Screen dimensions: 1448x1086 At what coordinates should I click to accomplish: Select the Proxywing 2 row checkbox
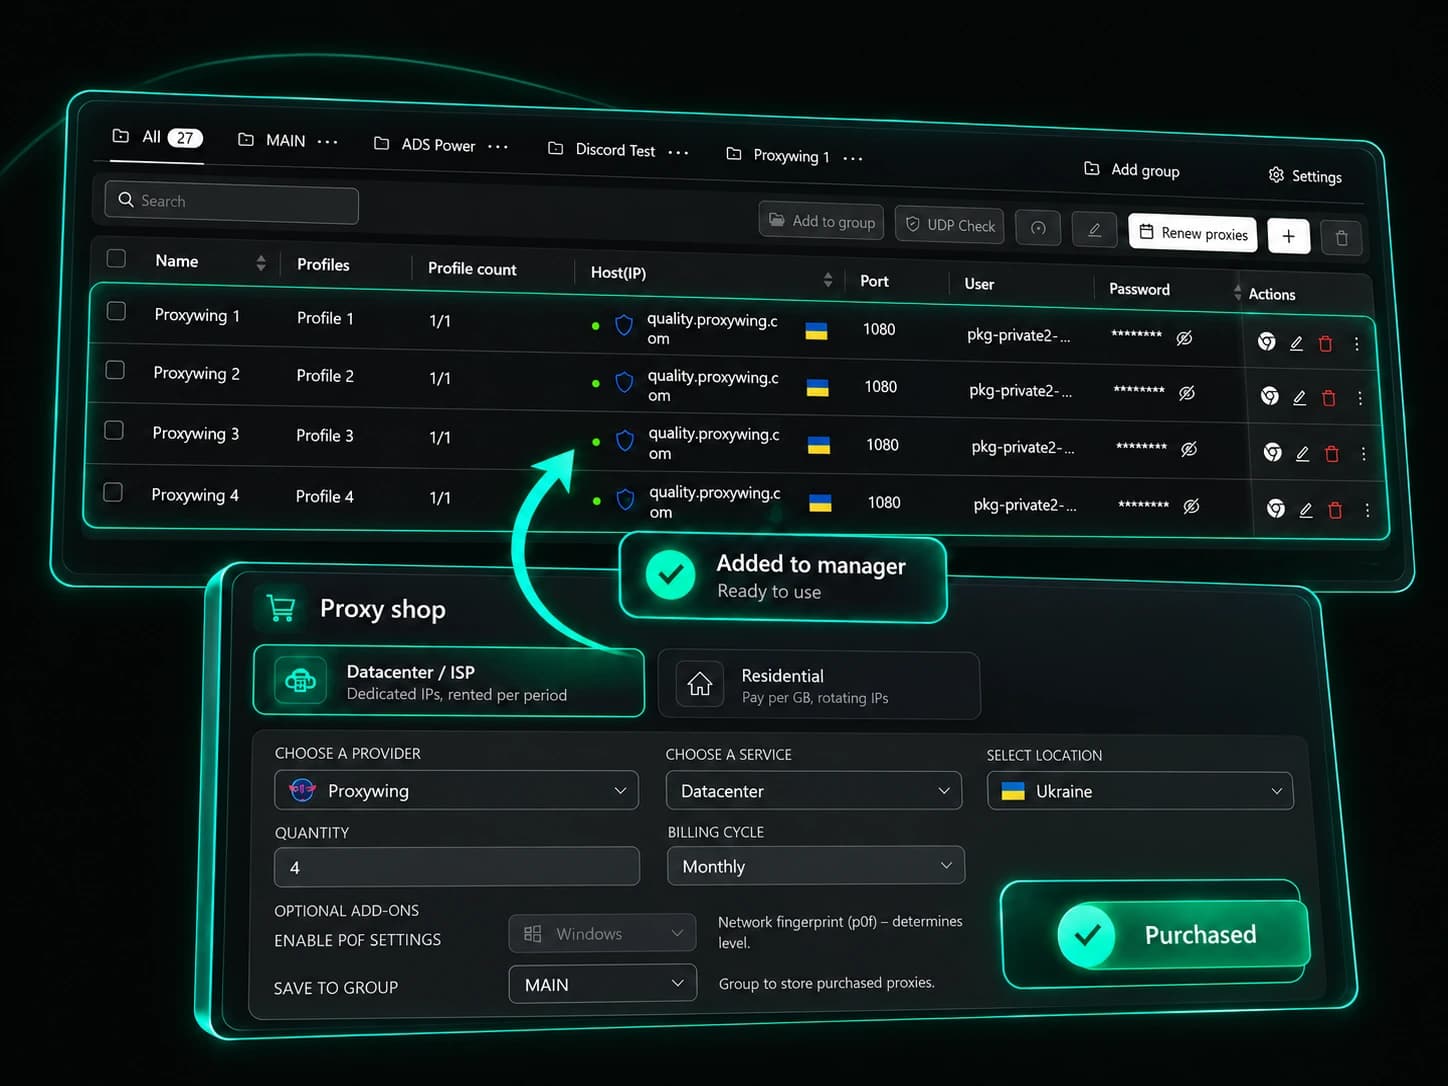115,370
